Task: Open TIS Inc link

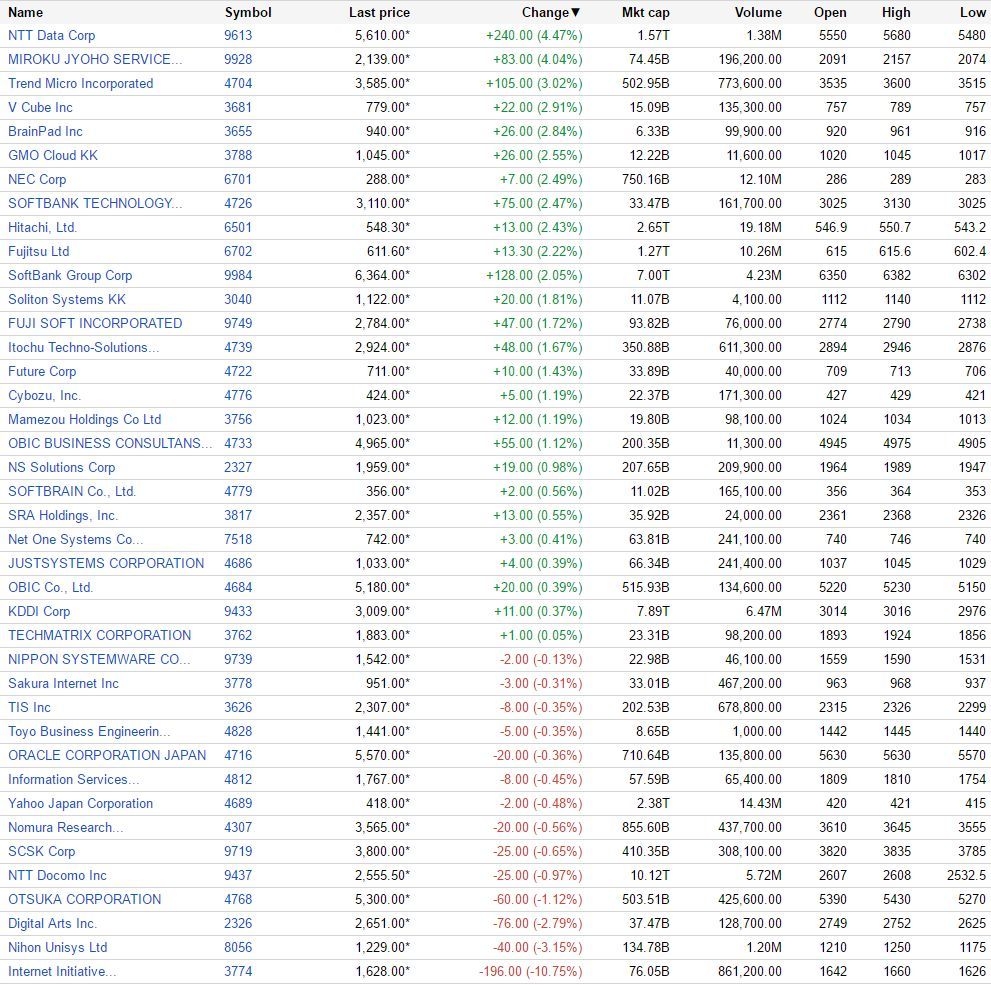Action: pyautogui.click(x=29, y=708)
